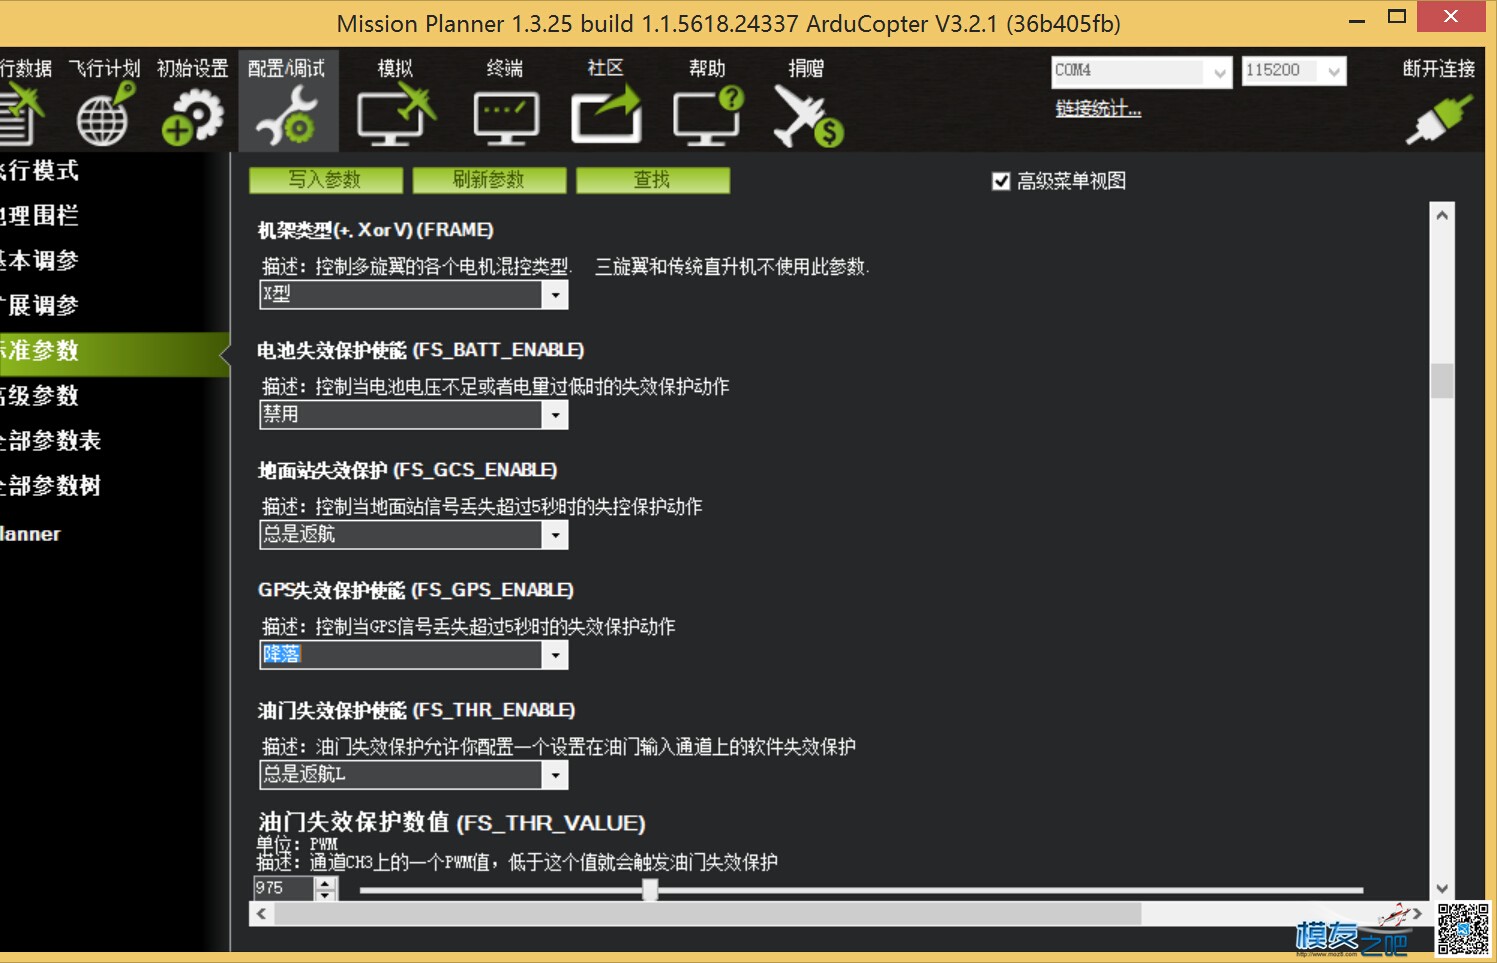The width and height of the screenshot is (1497, 963).
Task: Open the 115200 baud rate dropdown
Action: click(x=1334, y=71)
